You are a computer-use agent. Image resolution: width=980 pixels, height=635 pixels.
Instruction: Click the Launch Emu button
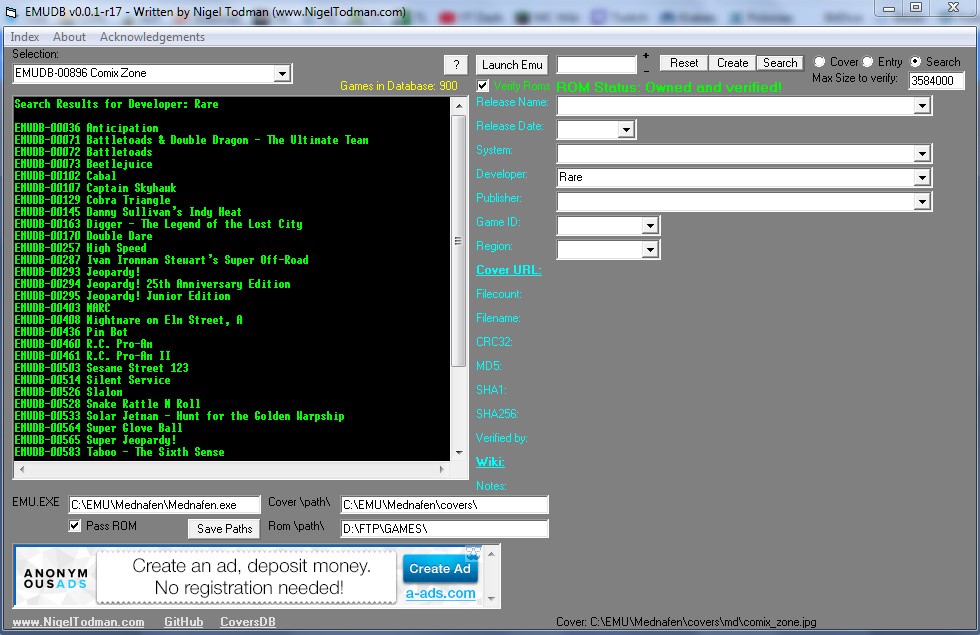click(x=511, y=63)
